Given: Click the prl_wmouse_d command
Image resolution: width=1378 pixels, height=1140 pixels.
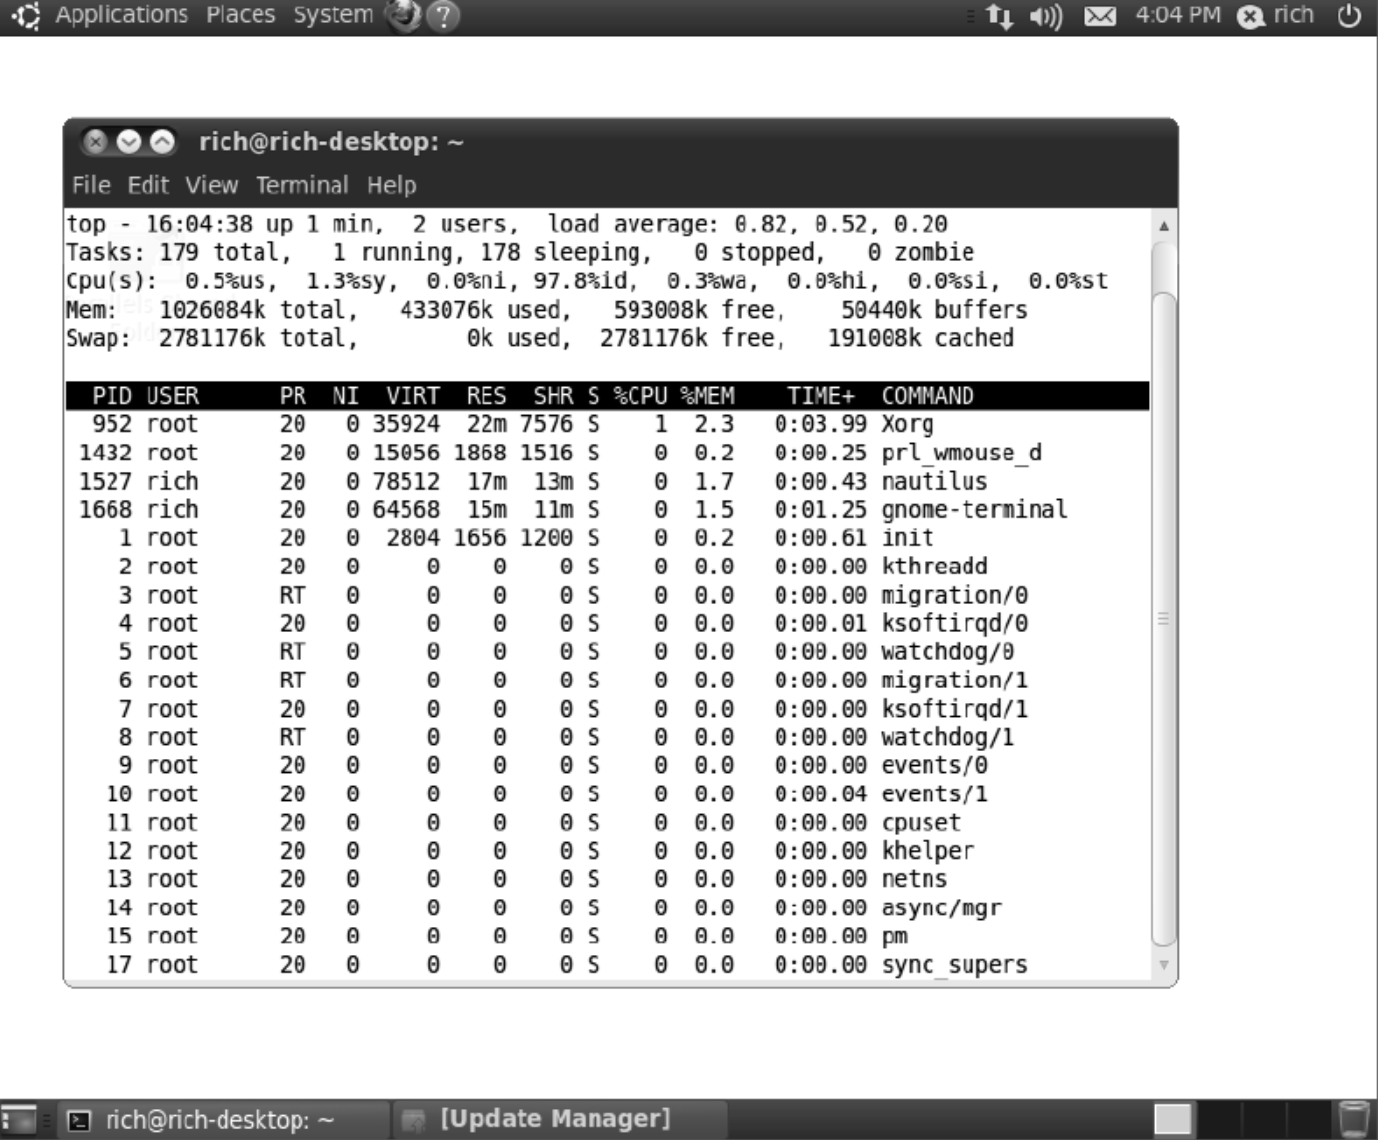Looking at the screenshot, I should pyautogui.click(x=961, y=453).
